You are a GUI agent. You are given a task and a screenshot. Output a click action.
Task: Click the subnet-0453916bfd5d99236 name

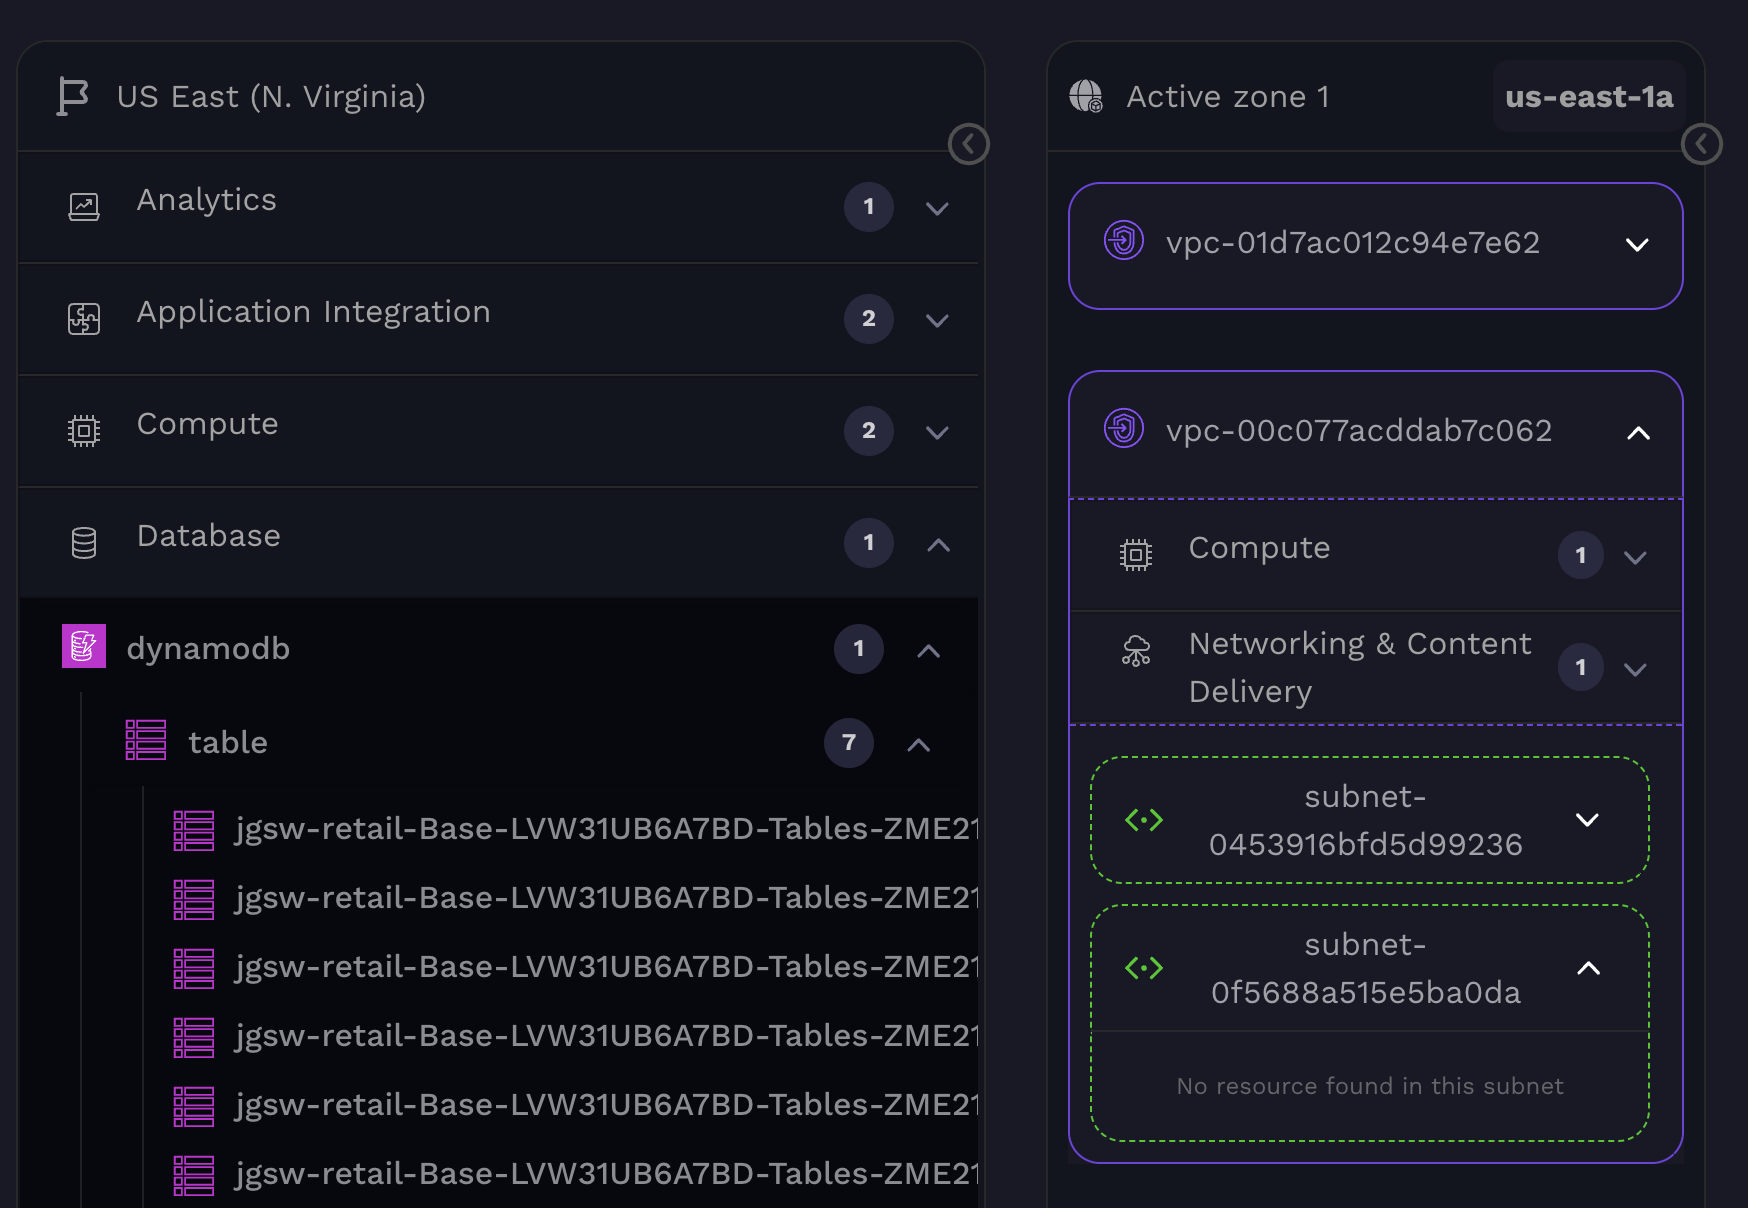(x=1365, y=820)
